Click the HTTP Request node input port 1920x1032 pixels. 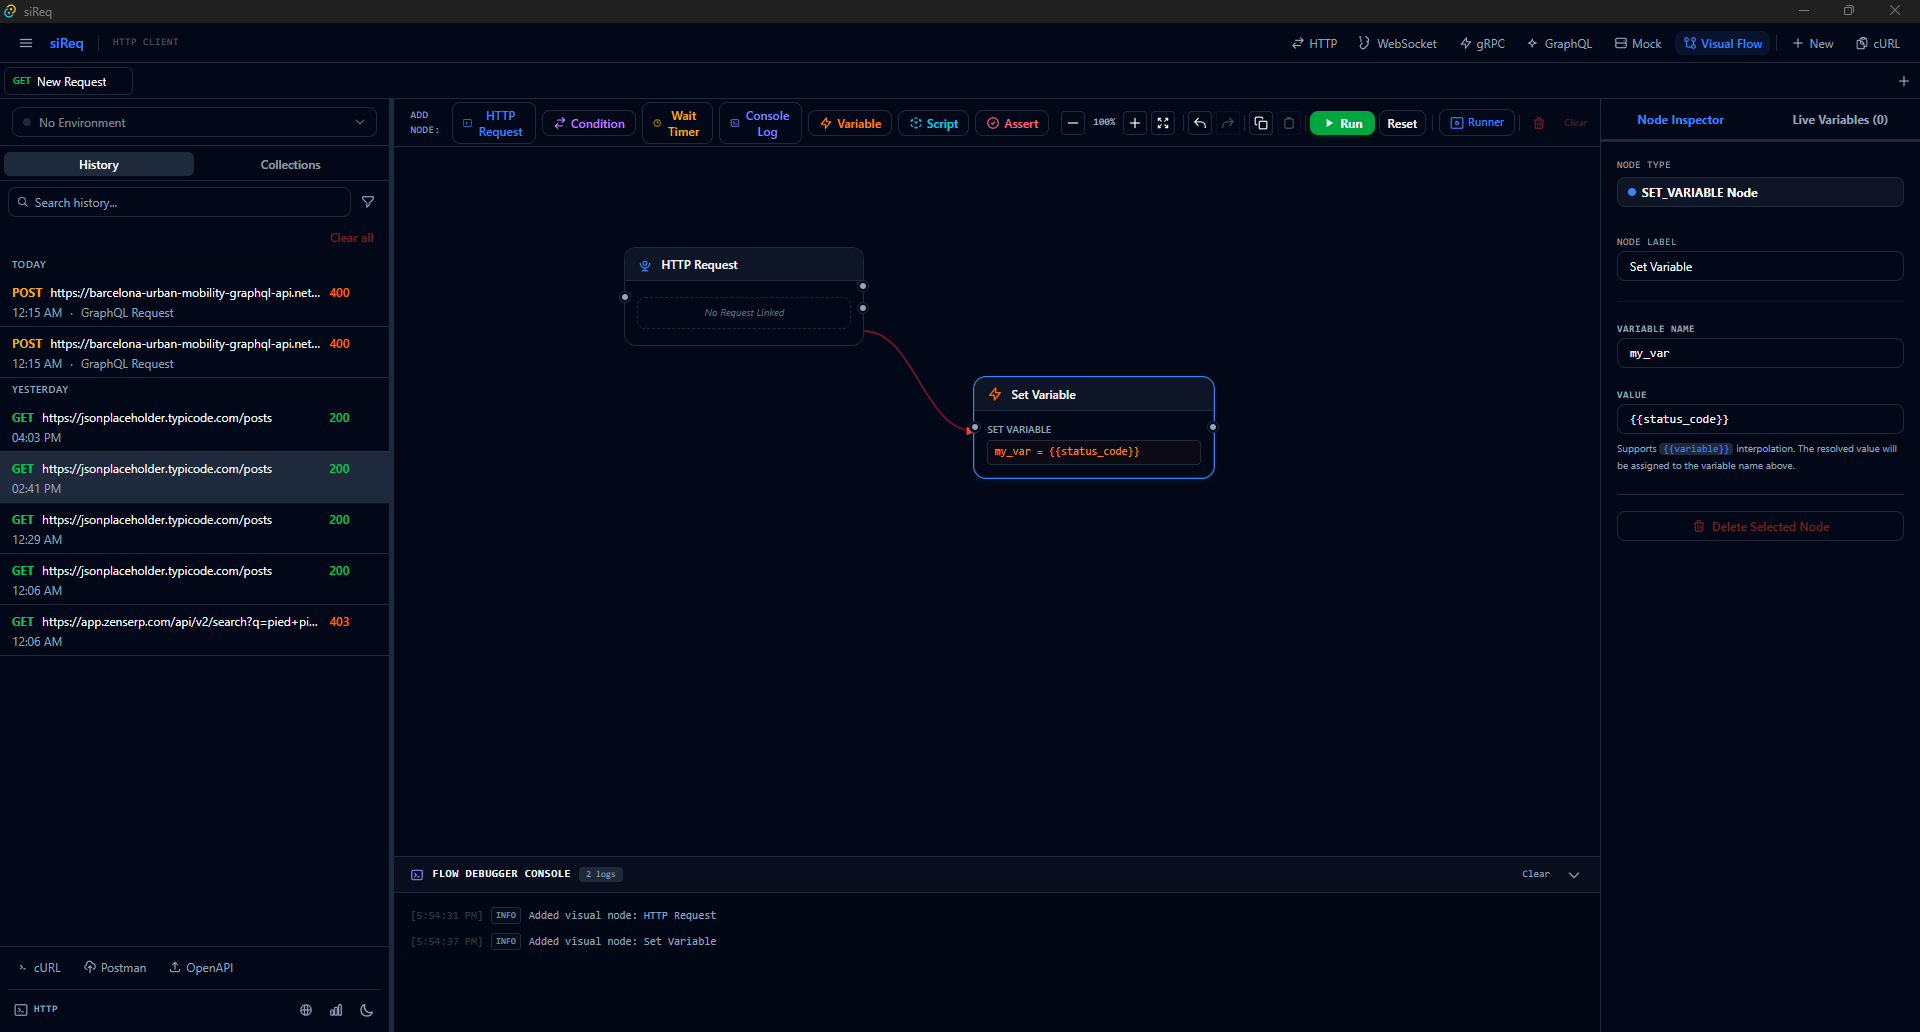(625, 297)
